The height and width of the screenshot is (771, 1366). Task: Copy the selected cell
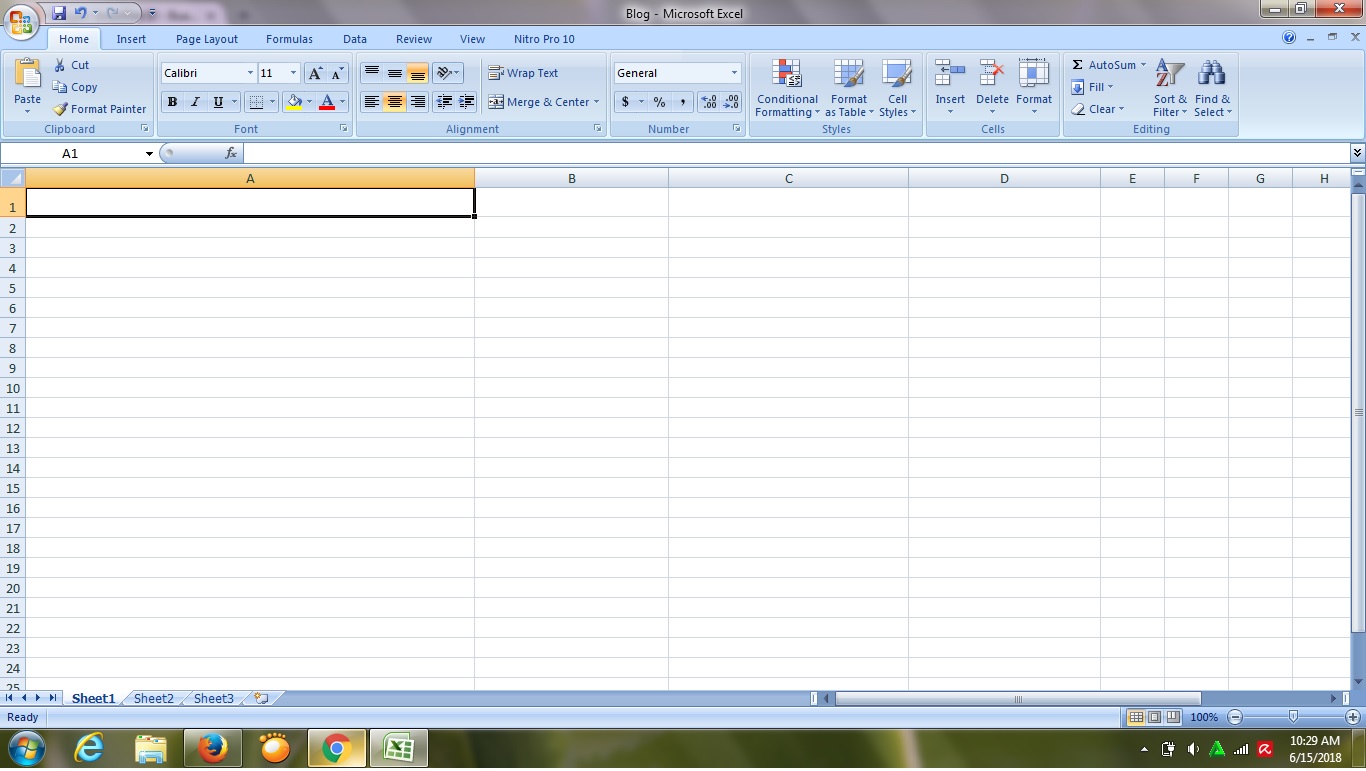75,87
